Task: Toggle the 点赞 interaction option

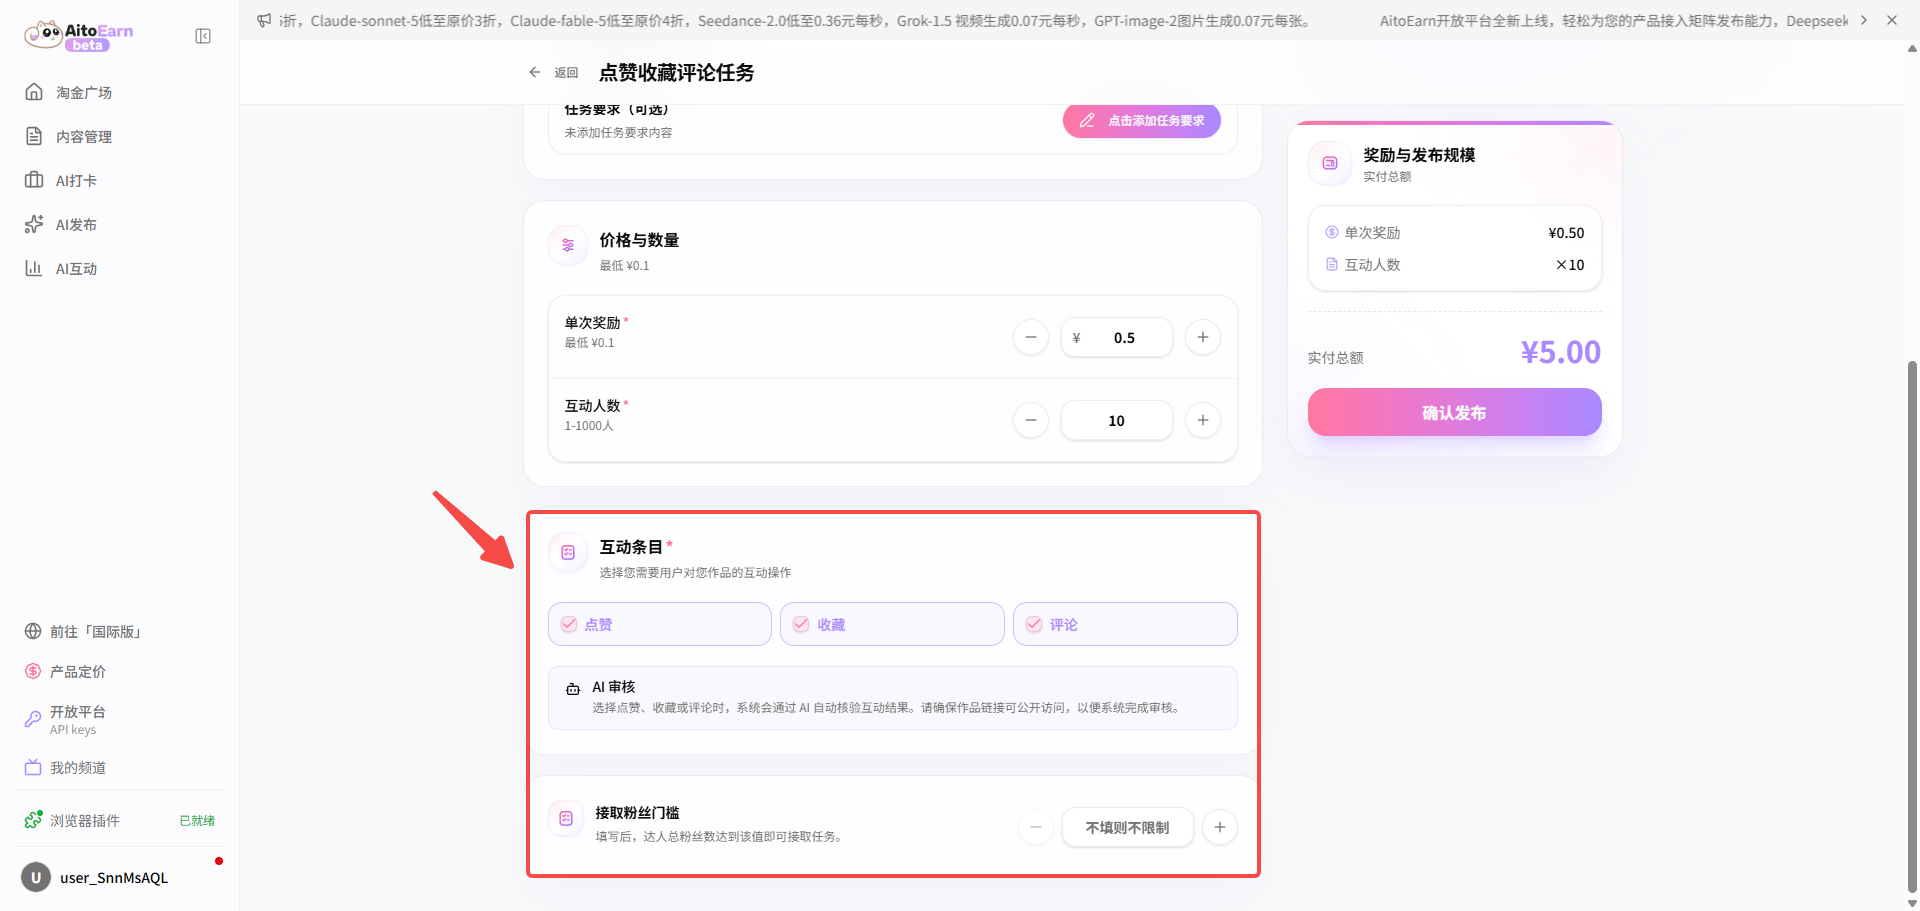Action: 660,624
